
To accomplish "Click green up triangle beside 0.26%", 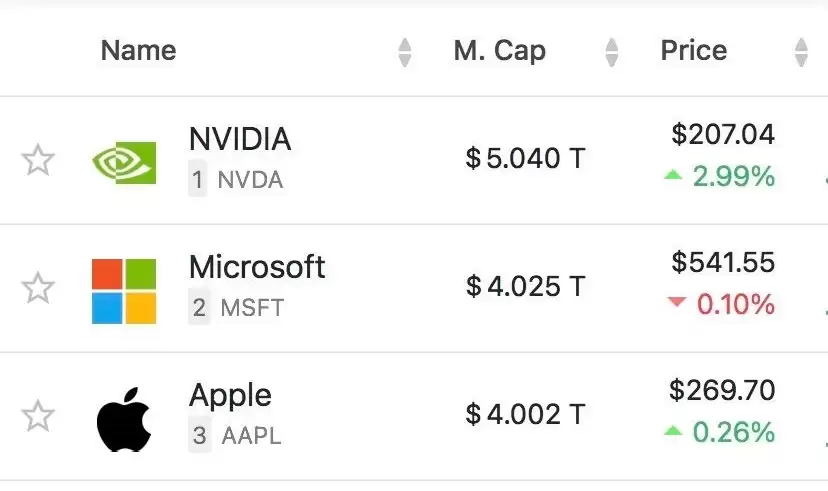I will [x=673, y=432].
